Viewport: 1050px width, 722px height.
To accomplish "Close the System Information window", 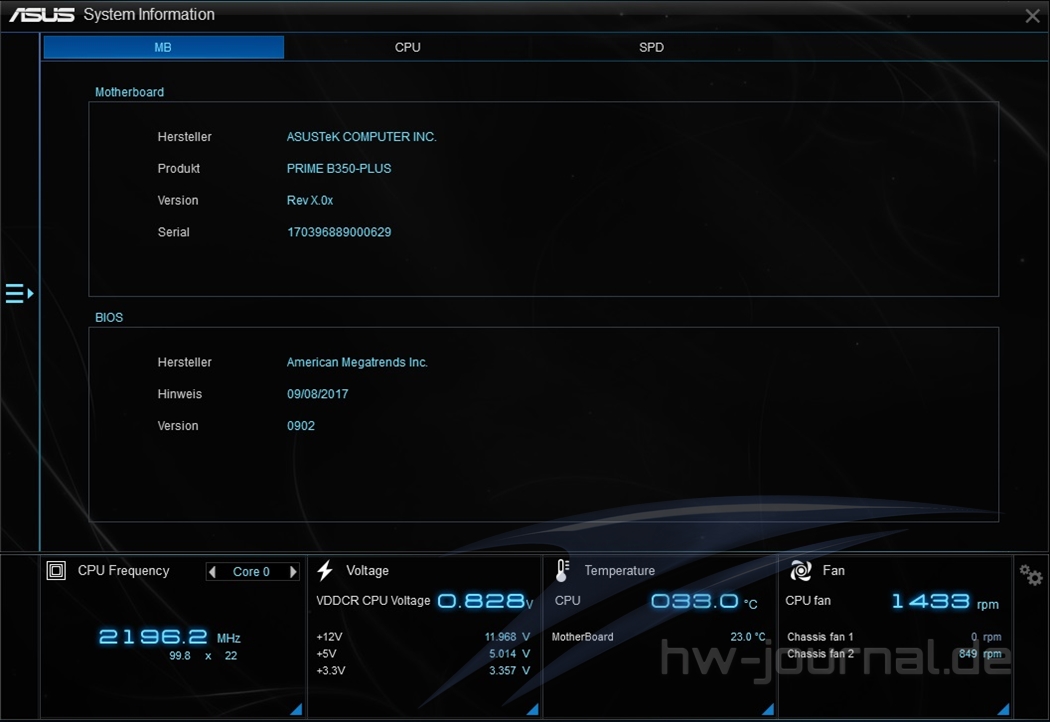I will click(1032, 16).
